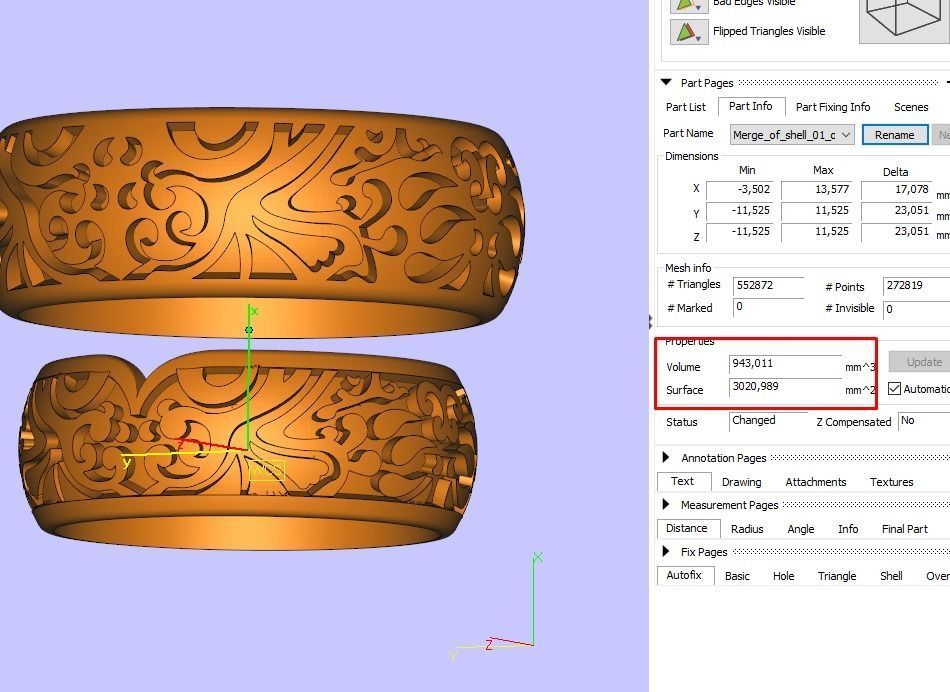
Task: Click the lower ring model in viewport
Action: [248, 450]
